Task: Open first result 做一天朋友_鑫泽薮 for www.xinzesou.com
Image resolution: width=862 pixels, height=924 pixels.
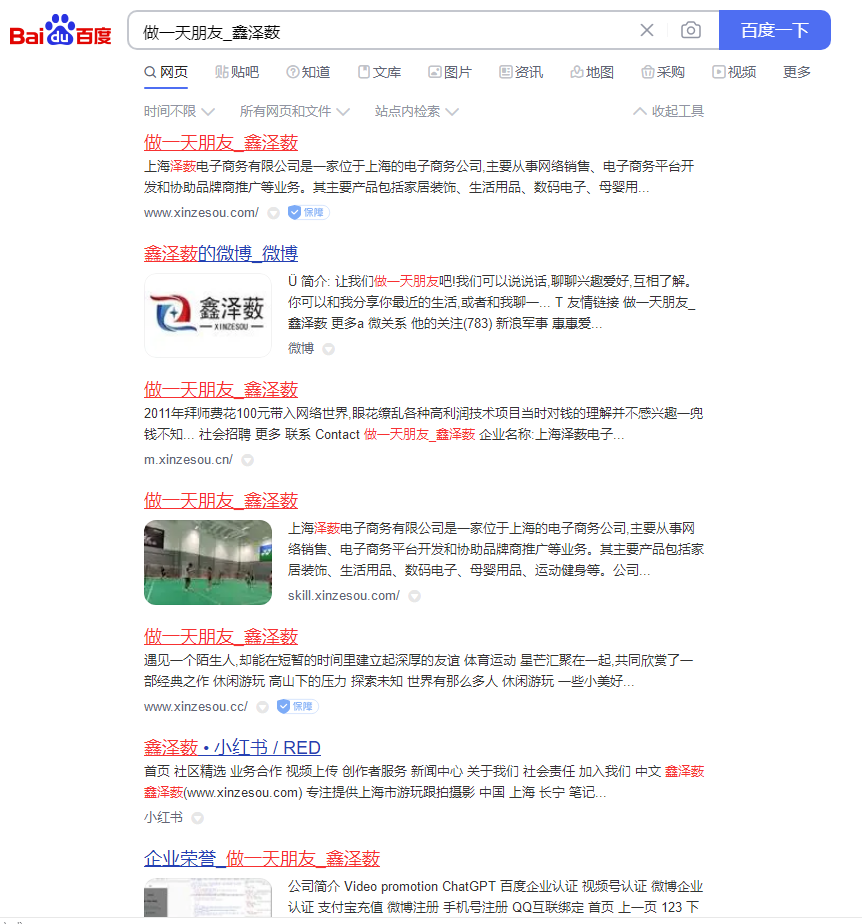Action: (221, 143)
